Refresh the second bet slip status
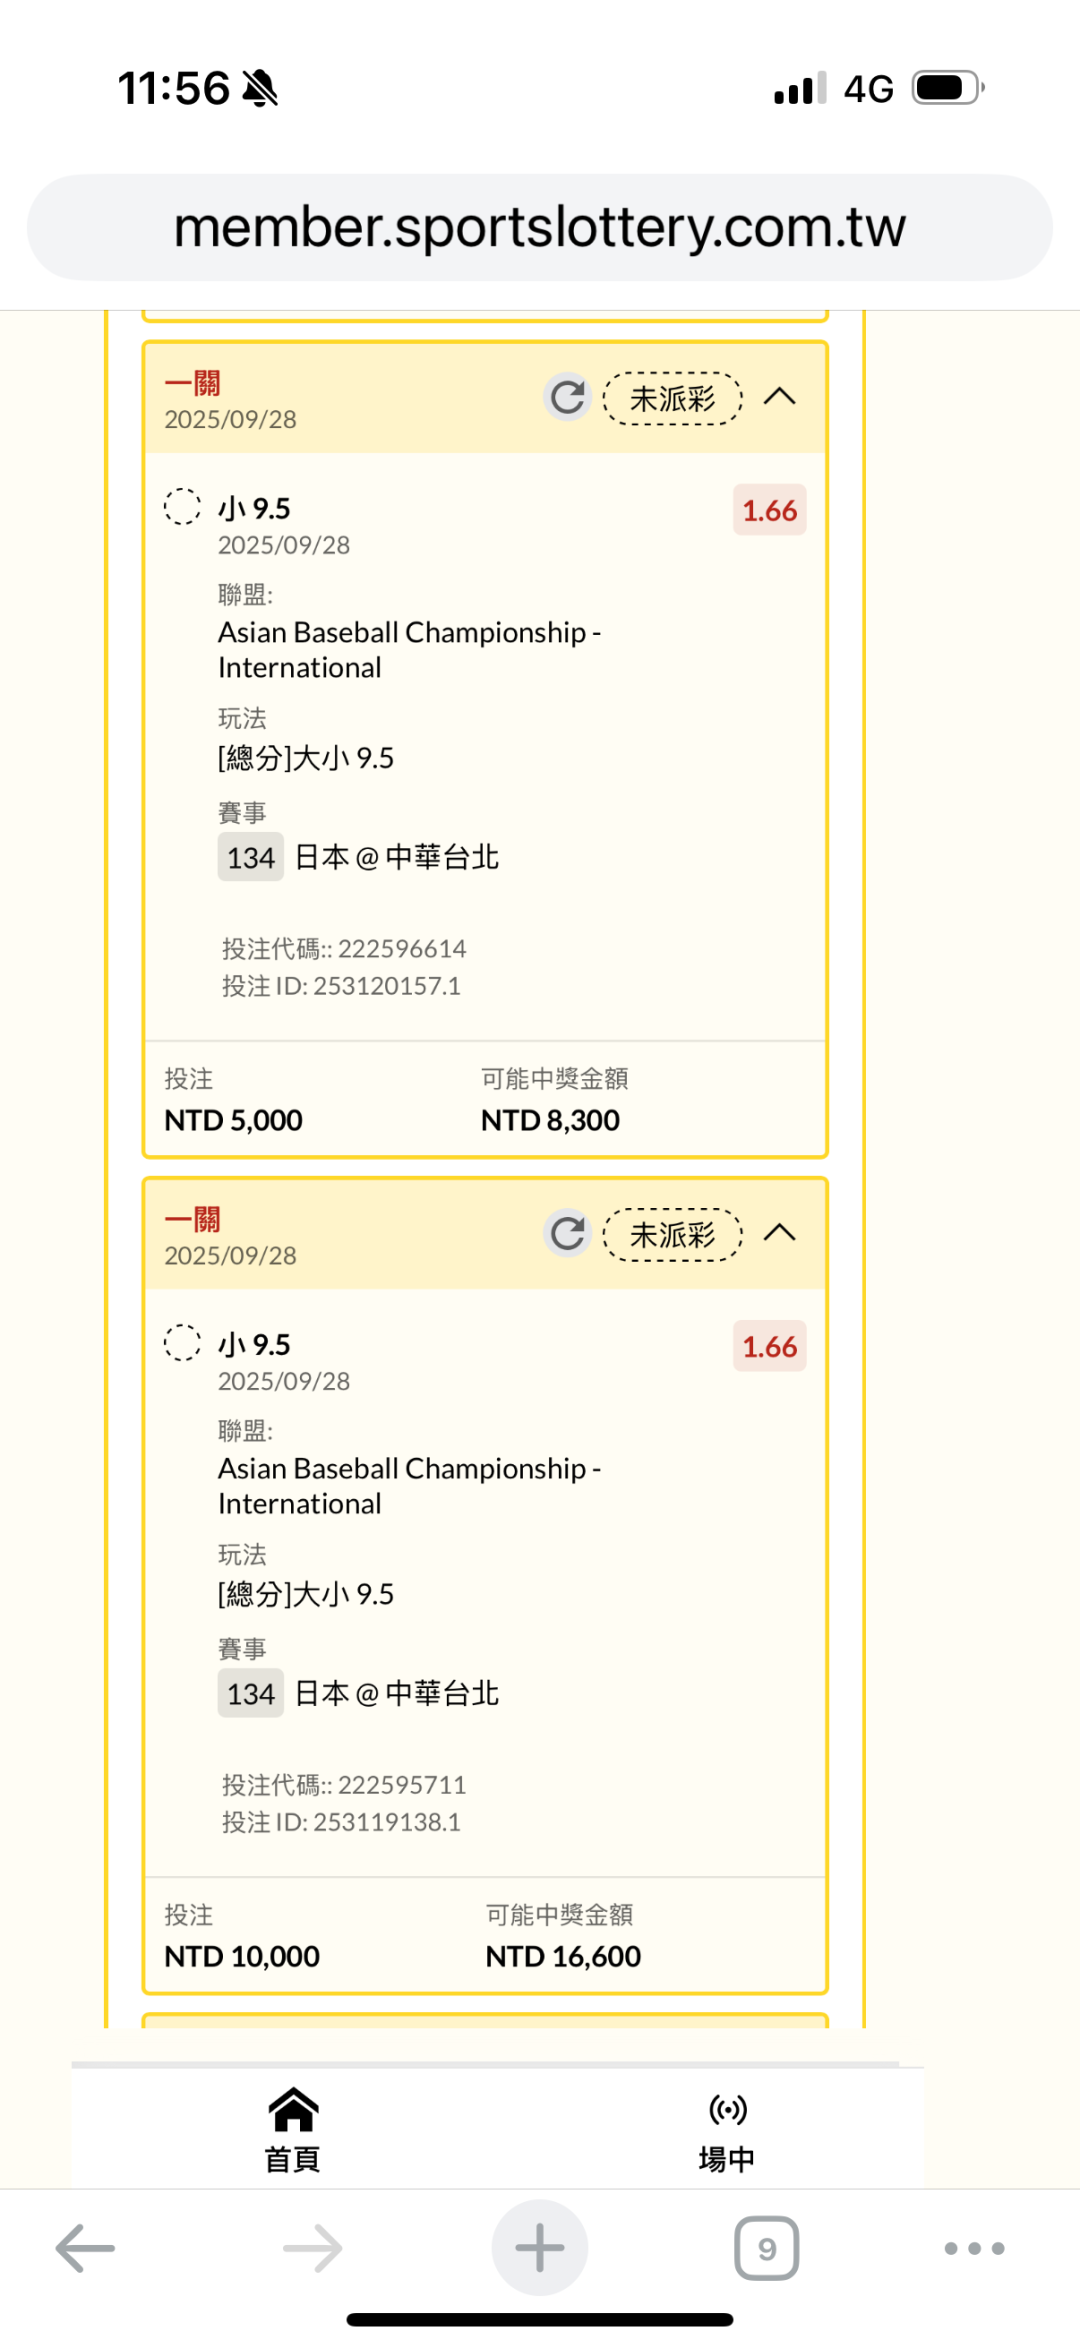This screenshot has width=1080, height=2348. click(x=567, y=1234)
